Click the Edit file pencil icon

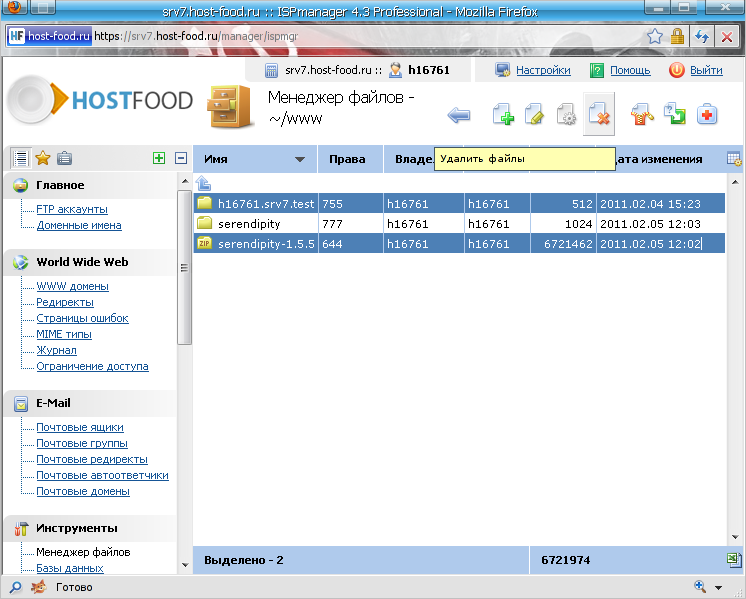click(x=534, y=115)
